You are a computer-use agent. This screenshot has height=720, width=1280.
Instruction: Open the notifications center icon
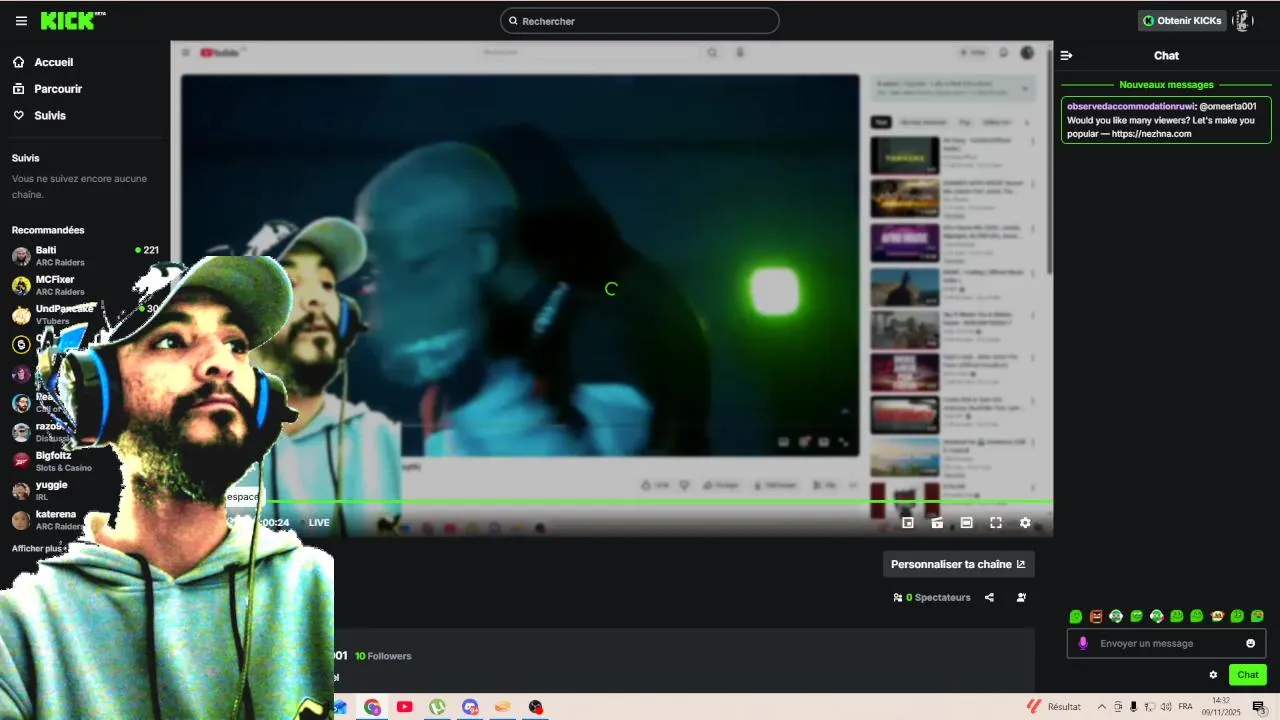click(1259, 707)
